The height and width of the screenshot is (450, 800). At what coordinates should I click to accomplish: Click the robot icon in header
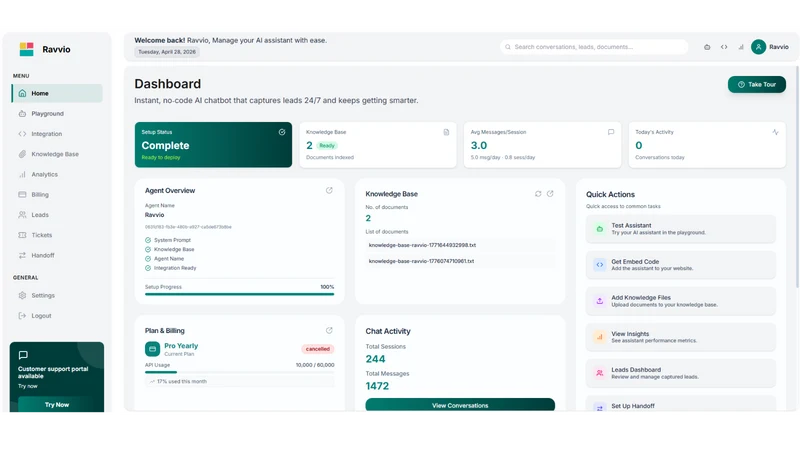707,47
